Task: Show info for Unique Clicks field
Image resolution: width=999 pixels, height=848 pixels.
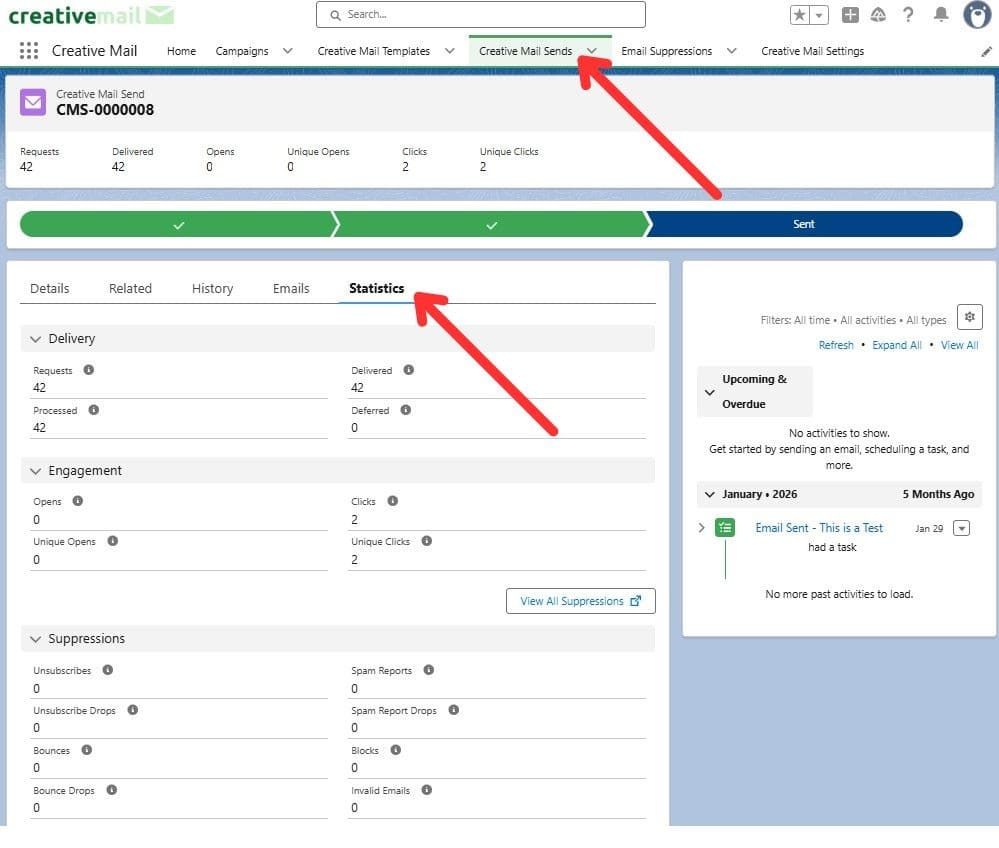Action: click(x=427, y=541)
